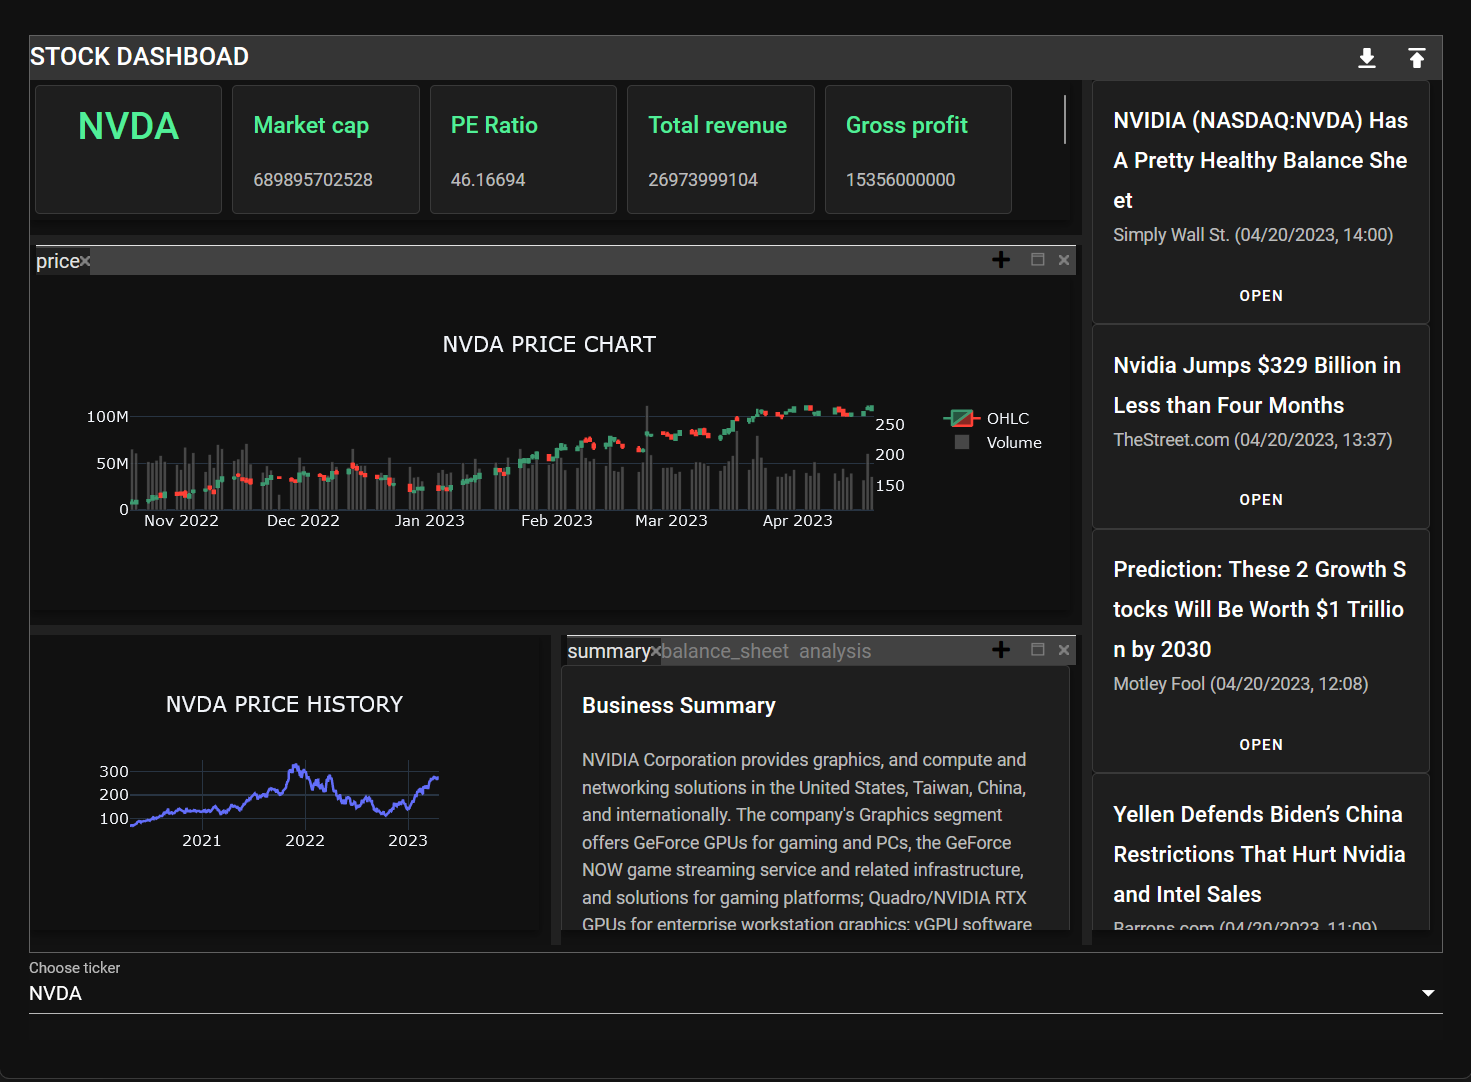Close the summary tab via small x
1471x1082 pixels.
pyautogui.click(x=656, y=651)
